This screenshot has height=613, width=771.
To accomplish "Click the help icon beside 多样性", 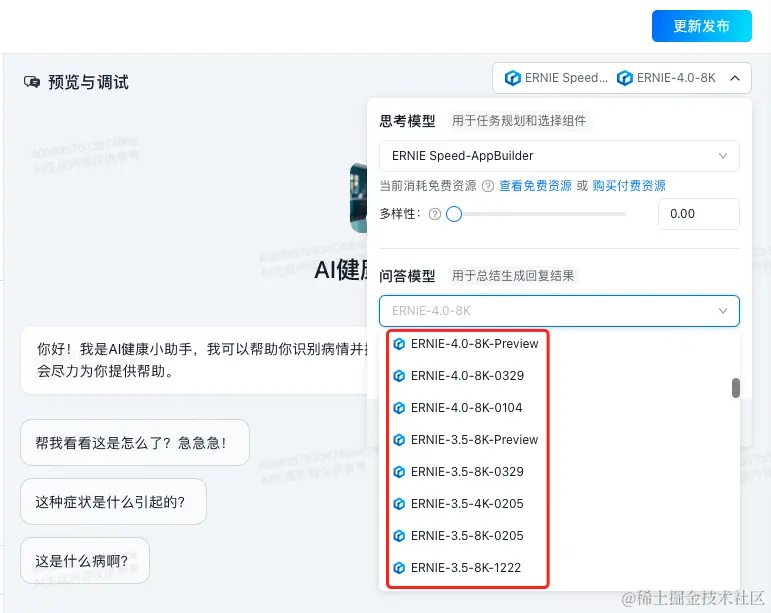I will (435, 214).
